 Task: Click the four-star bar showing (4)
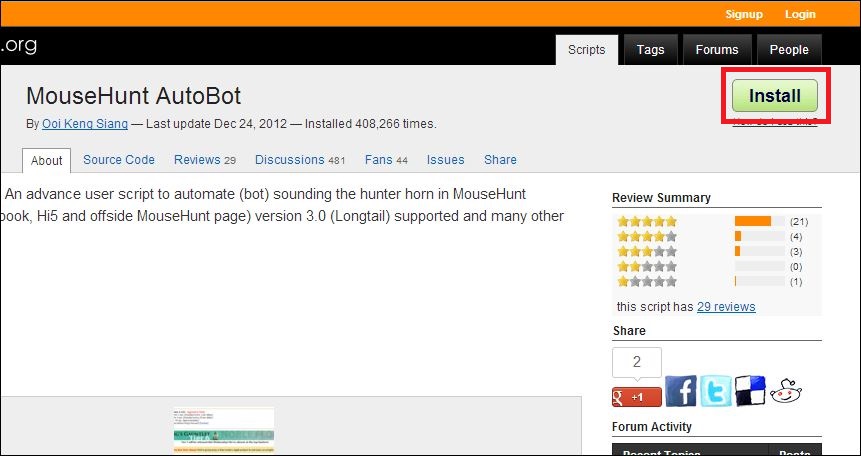coord(759,237)
